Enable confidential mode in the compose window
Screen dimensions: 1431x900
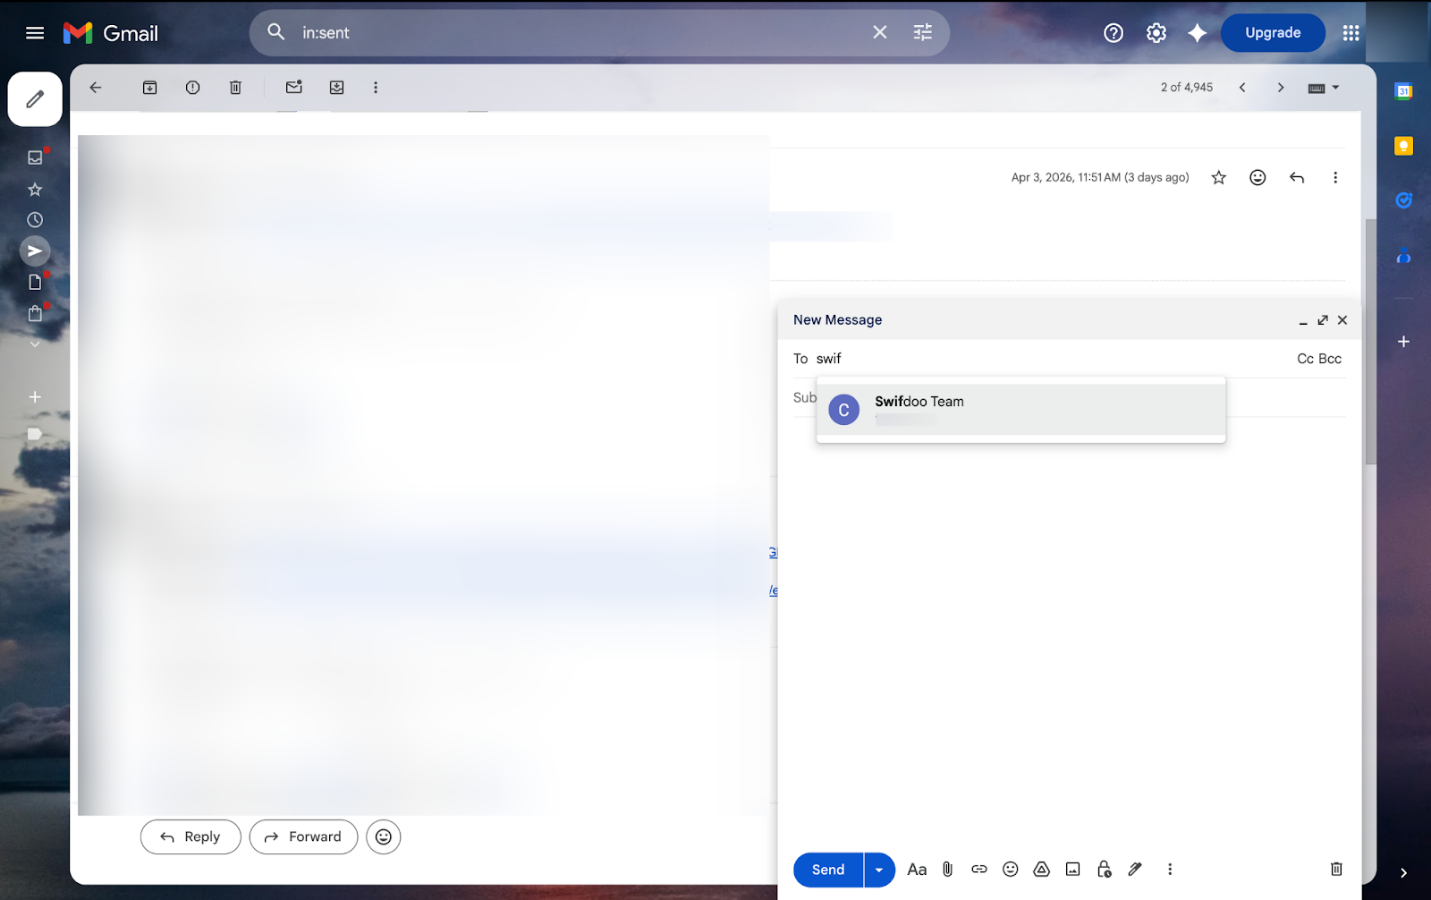click(x=1103, y=869)
